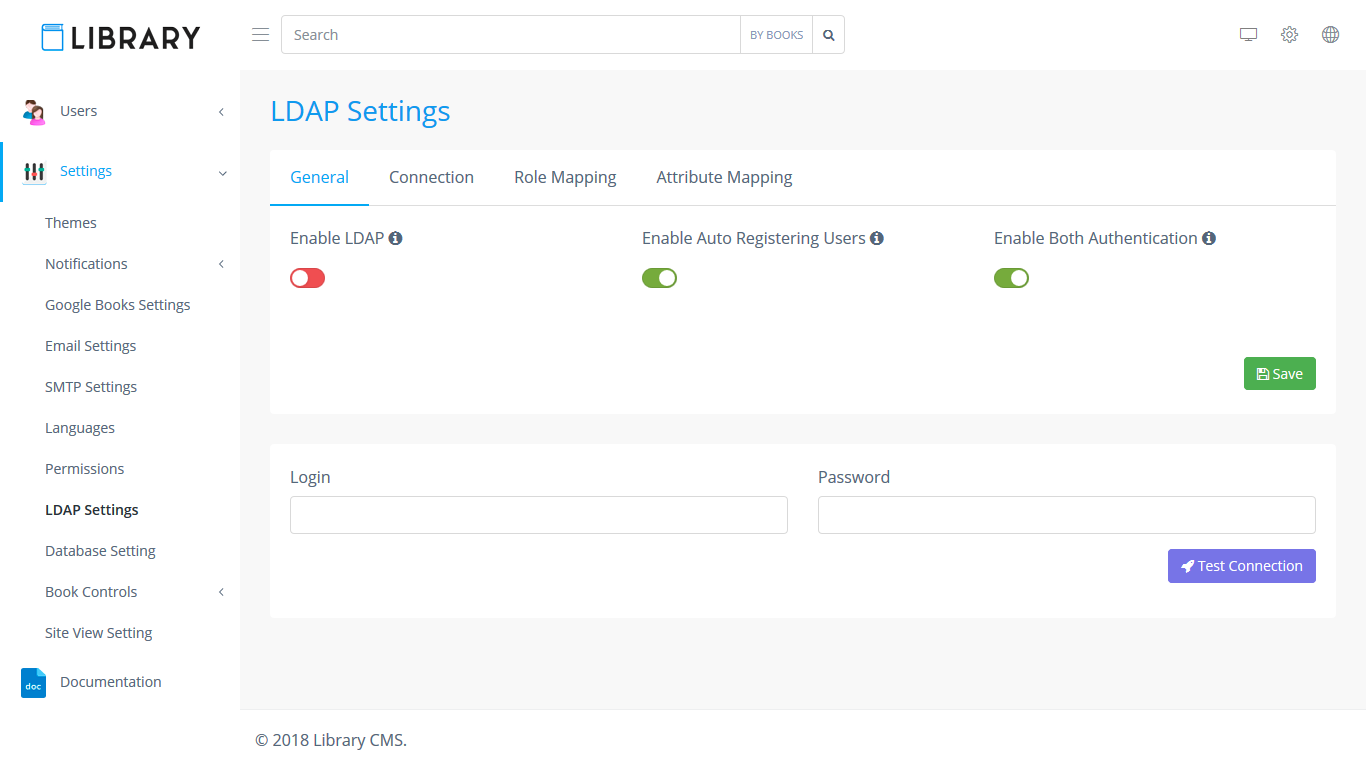The height and width of the screenshot is (768, 1366).
Task: Open the BY BOOKS search filter dropdown
Action: click(x=776, y=35)
